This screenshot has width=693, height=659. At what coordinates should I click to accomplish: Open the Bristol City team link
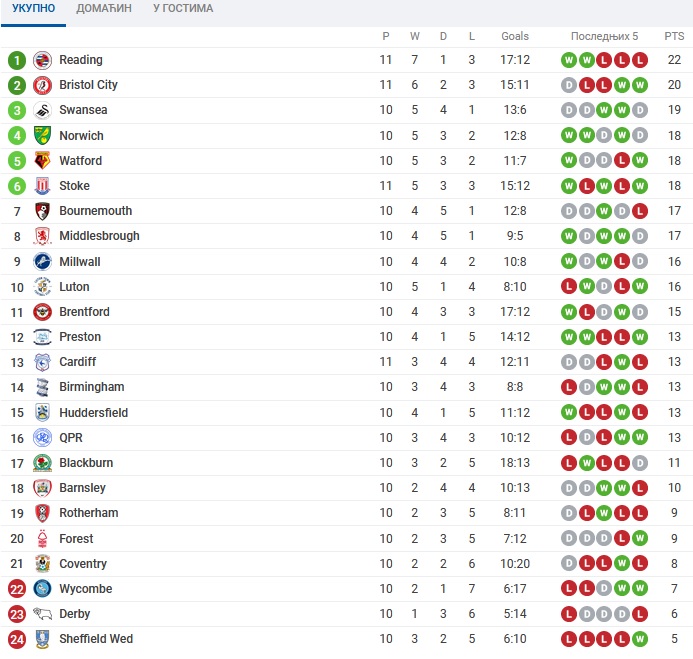click(88, 85)
